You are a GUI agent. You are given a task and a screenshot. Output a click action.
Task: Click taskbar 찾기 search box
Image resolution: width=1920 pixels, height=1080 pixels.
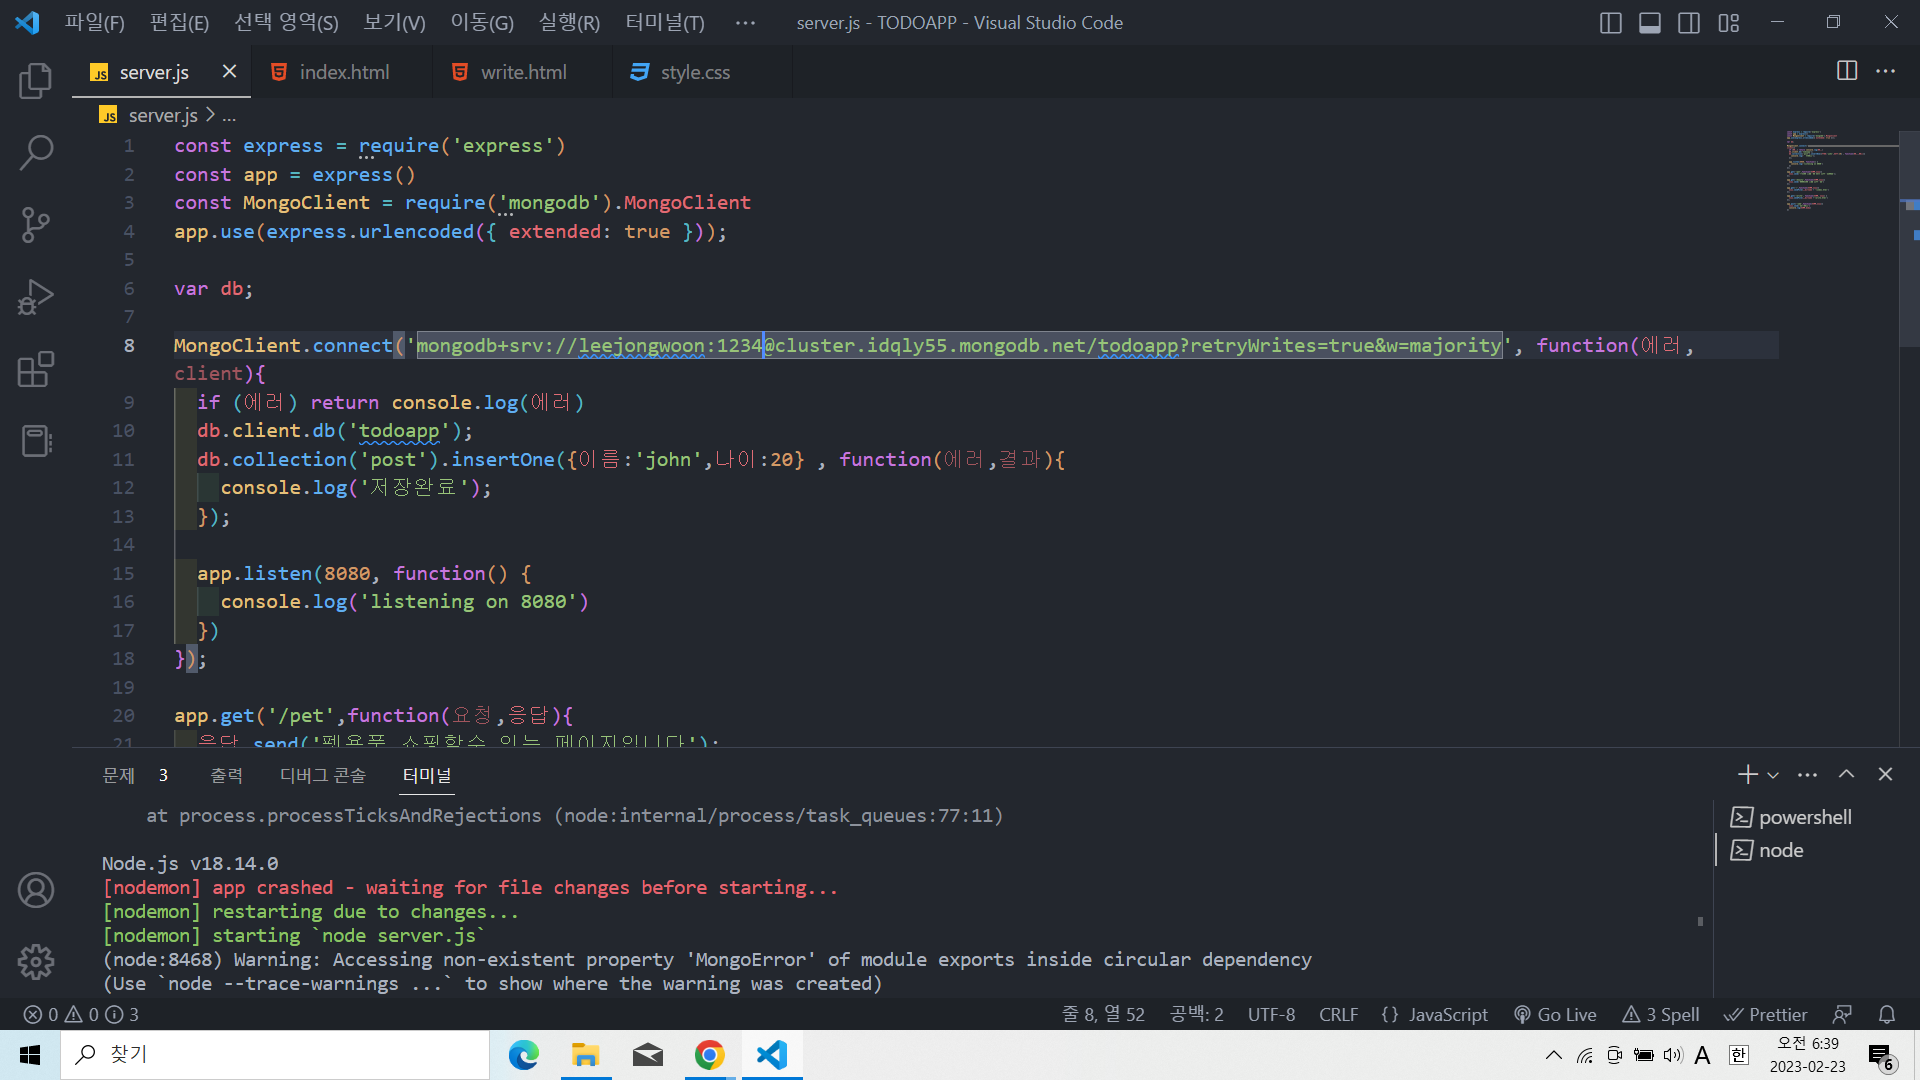(x=275, y=1055)
